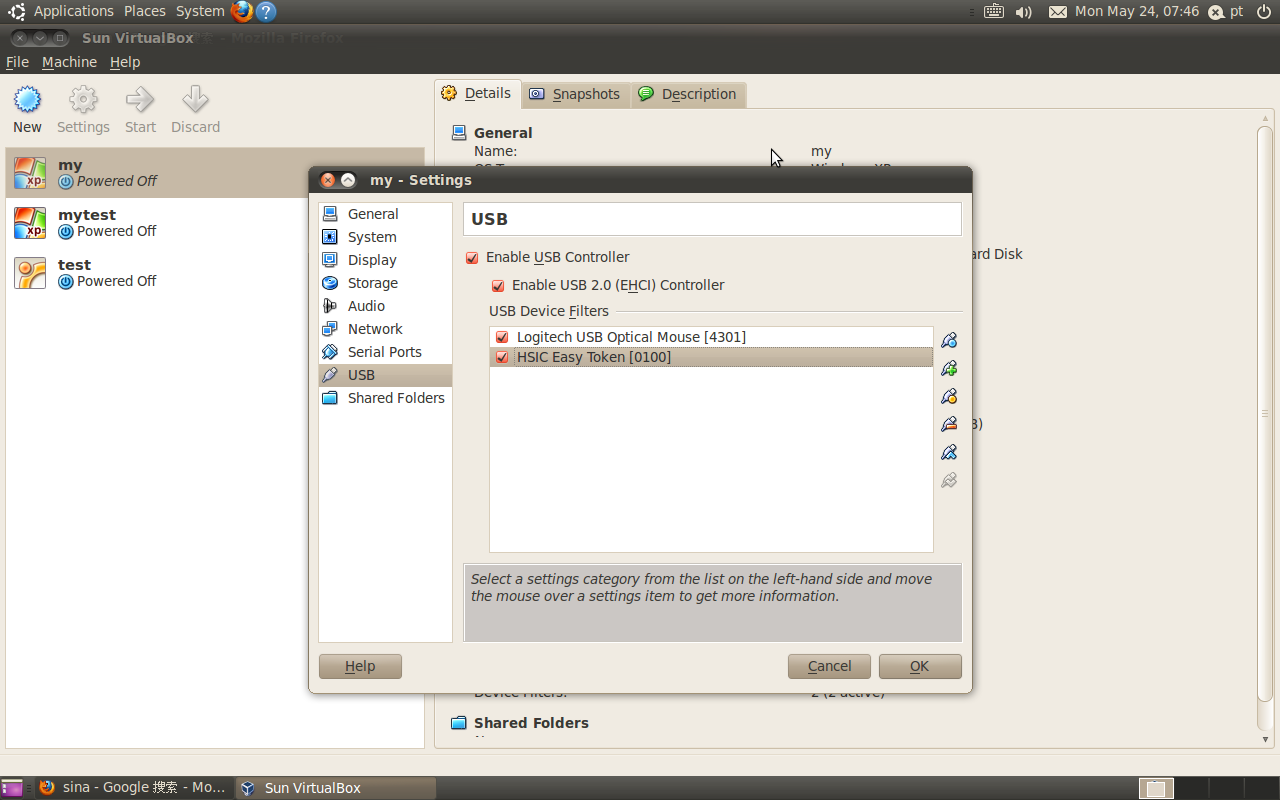Select the USB settings category
The image size is (1280, 800).
(x=385, y=375)
